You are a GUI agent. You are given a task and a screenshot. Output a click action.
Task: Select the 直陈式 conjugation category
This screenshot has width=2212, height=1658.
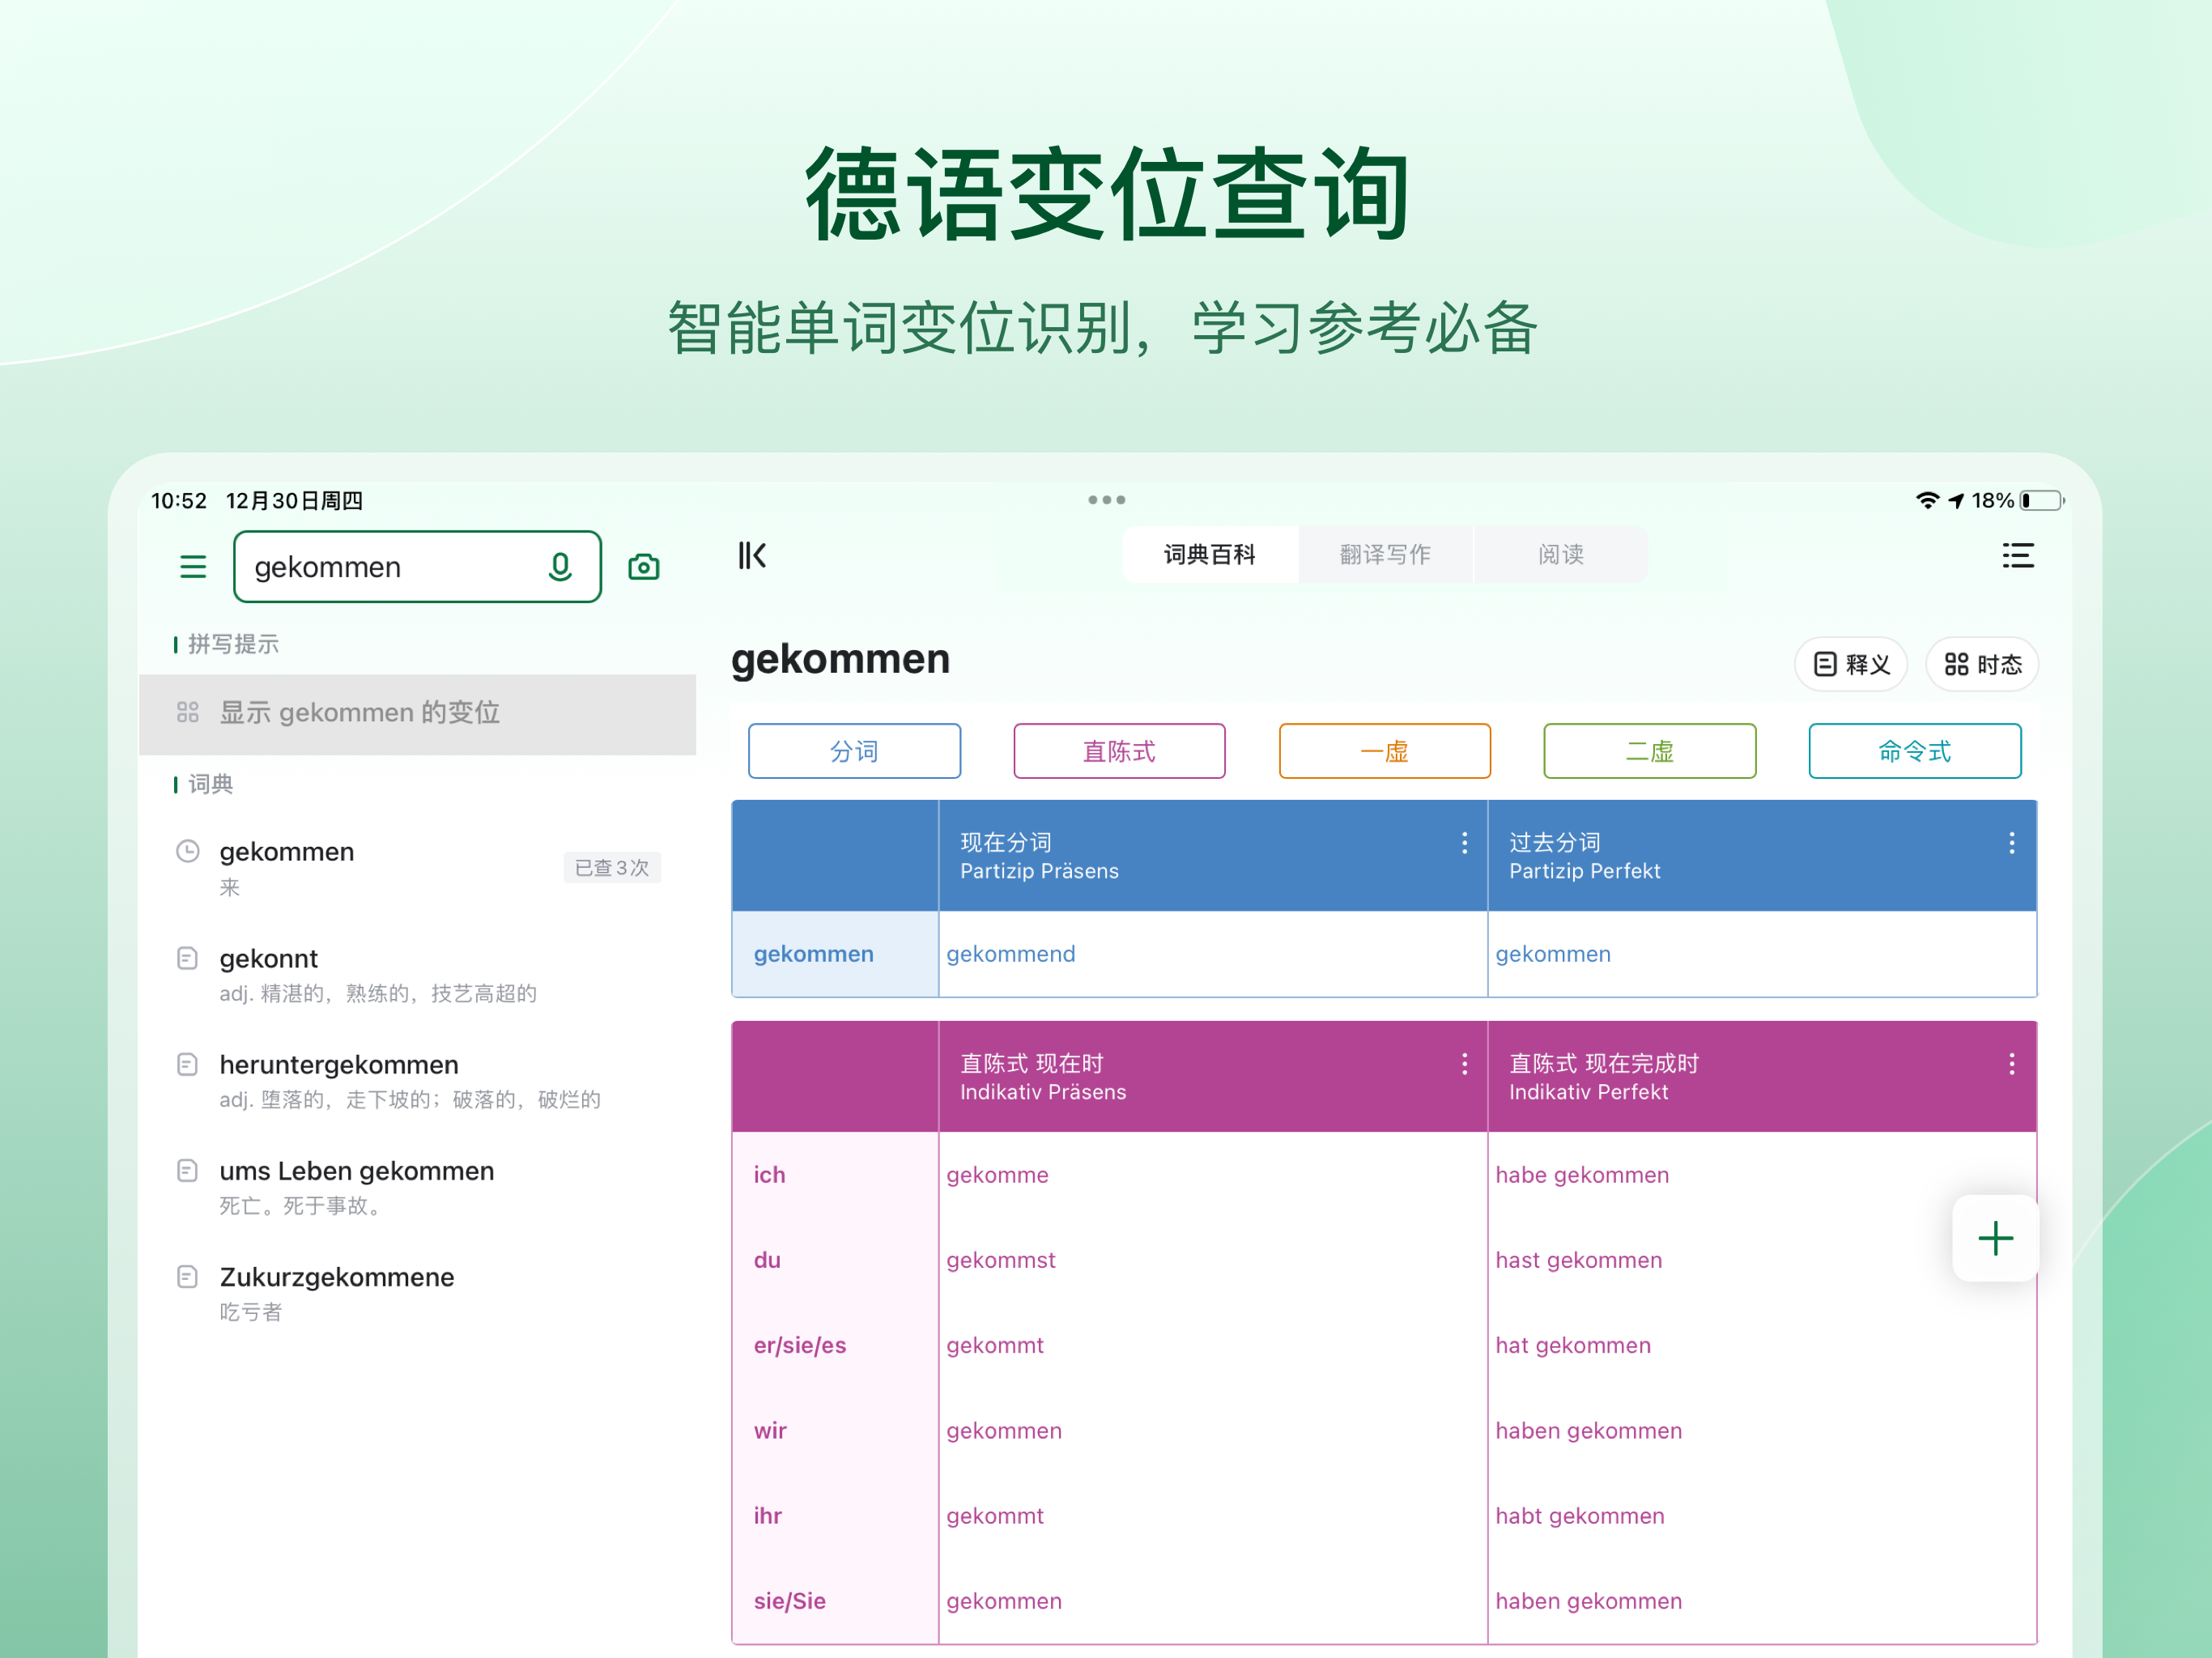point(1119,751)
